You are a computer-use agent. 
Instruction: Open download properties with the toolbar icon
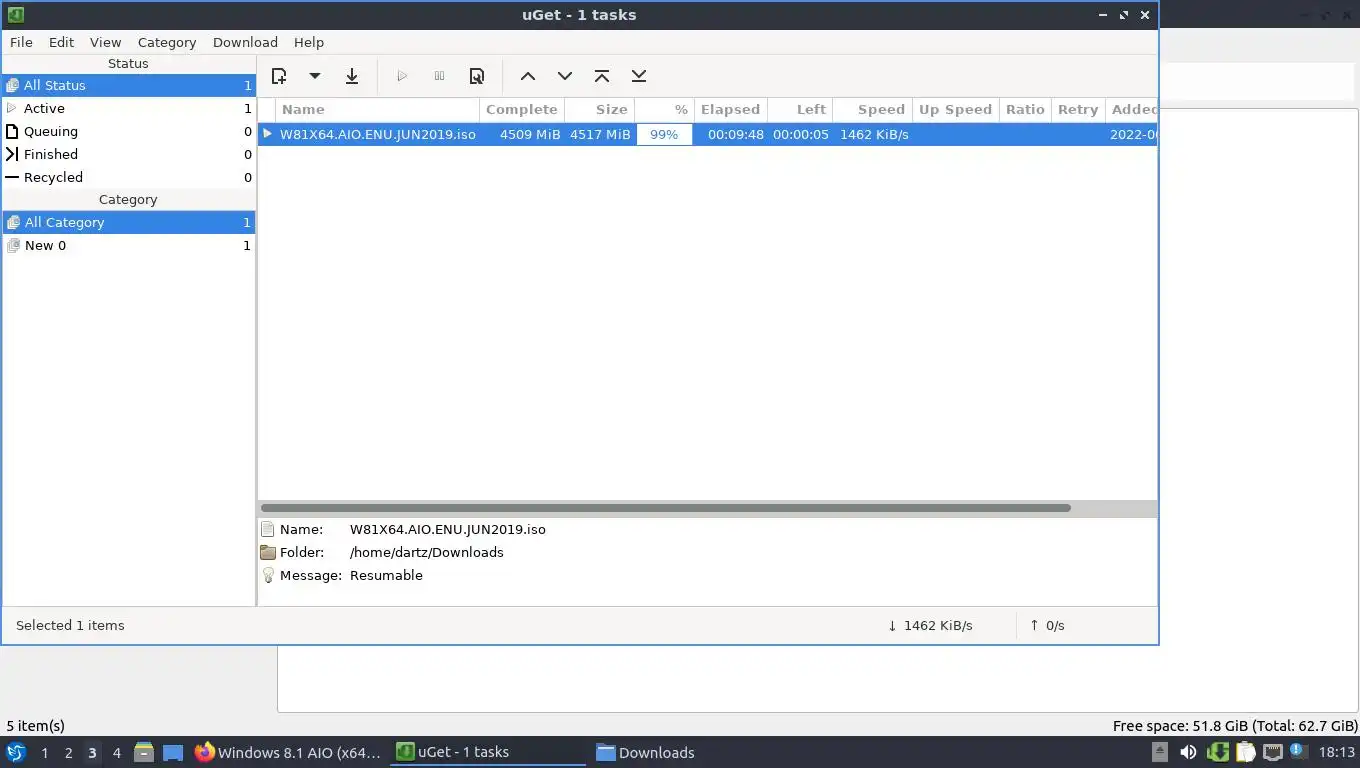477,76
